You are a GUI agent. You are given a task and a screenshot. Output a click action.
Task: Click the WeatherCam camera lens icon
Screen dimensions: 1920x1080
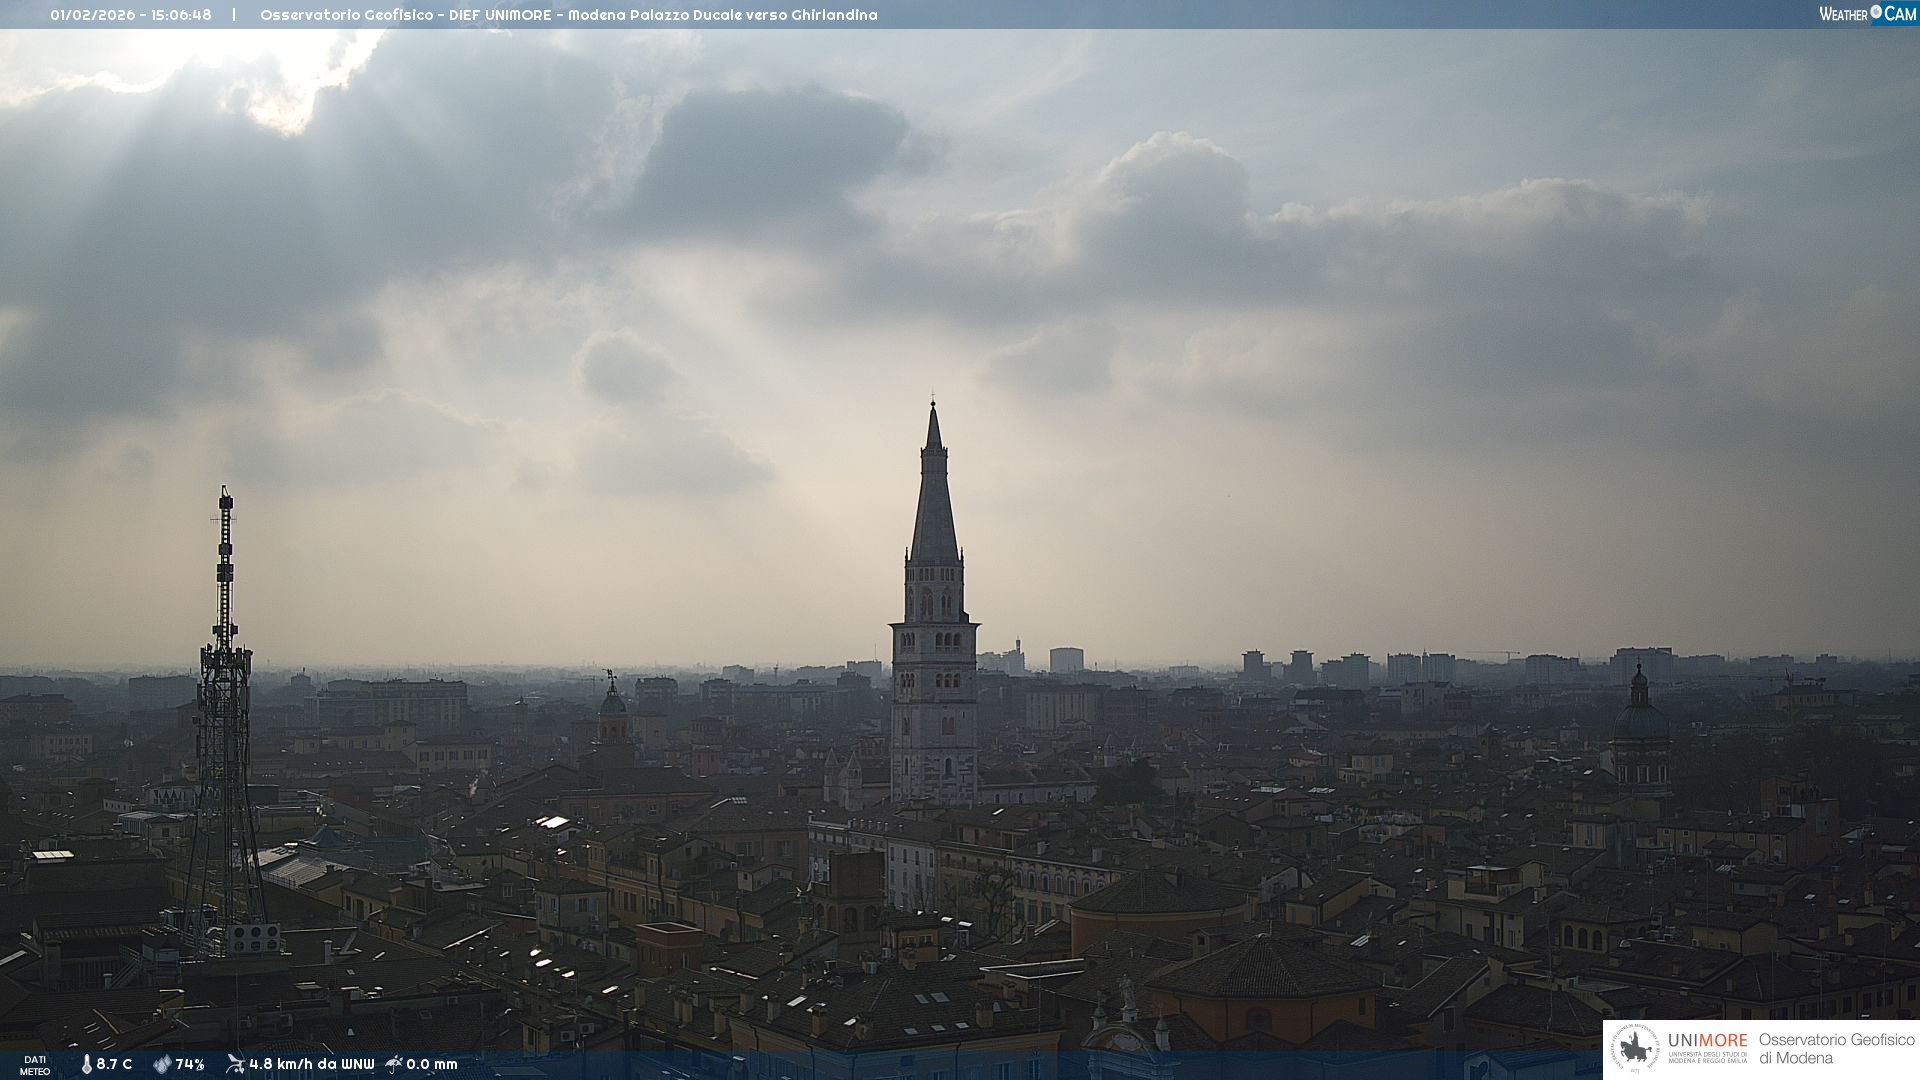(1876, 12)
